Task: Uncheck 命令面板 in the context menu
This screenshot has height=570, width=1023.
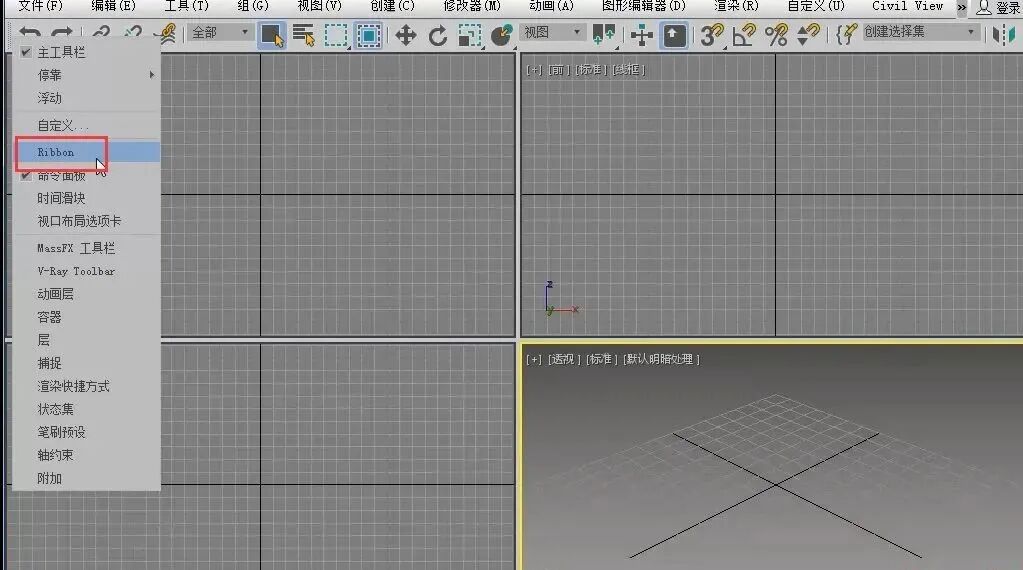Action: click(x=86, y=175)
